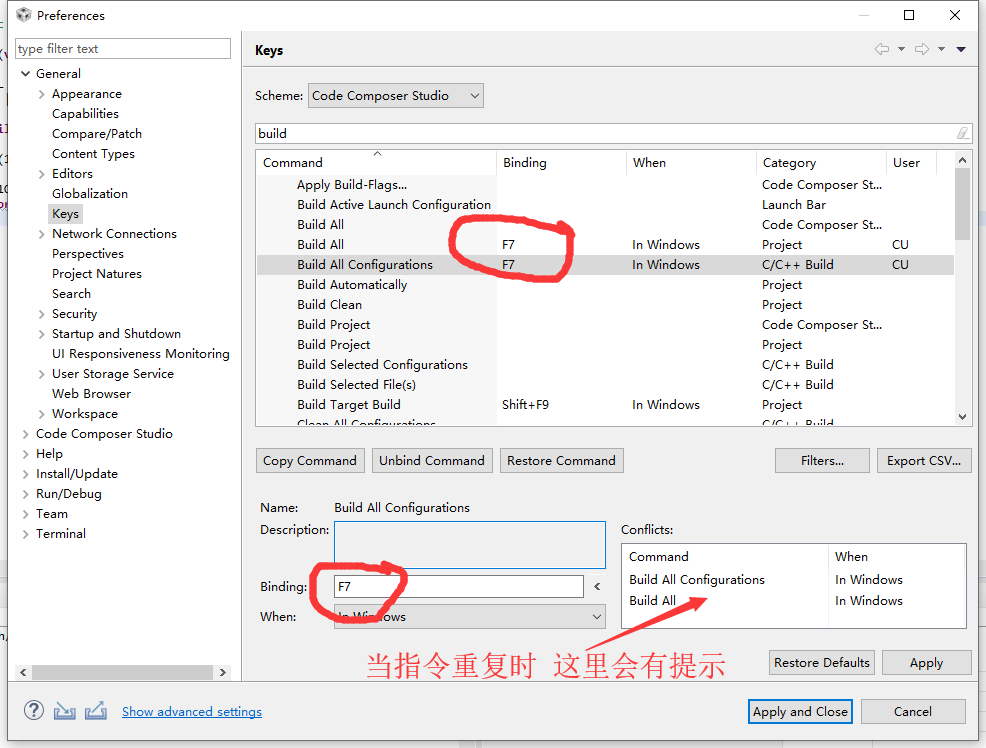
Task: Open the Scheme combo box
Action: click(396, 96)
